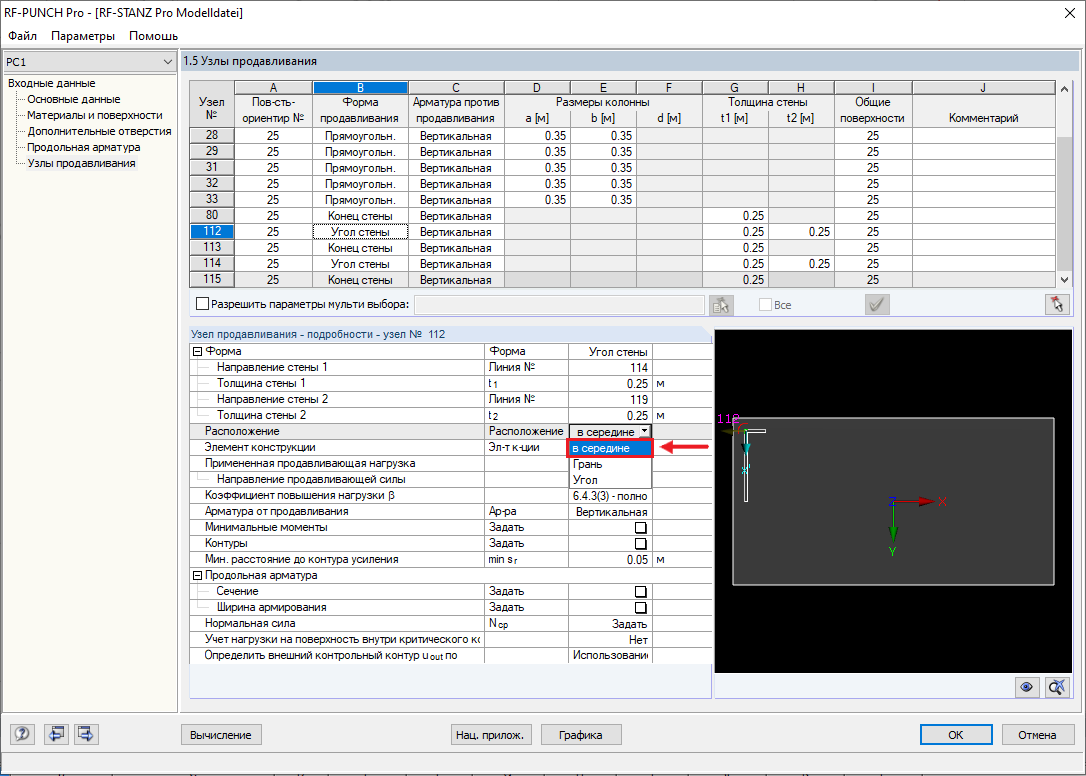
Task: Click 'Использовани' value for outer contour
Action: [x=610, y=655]
